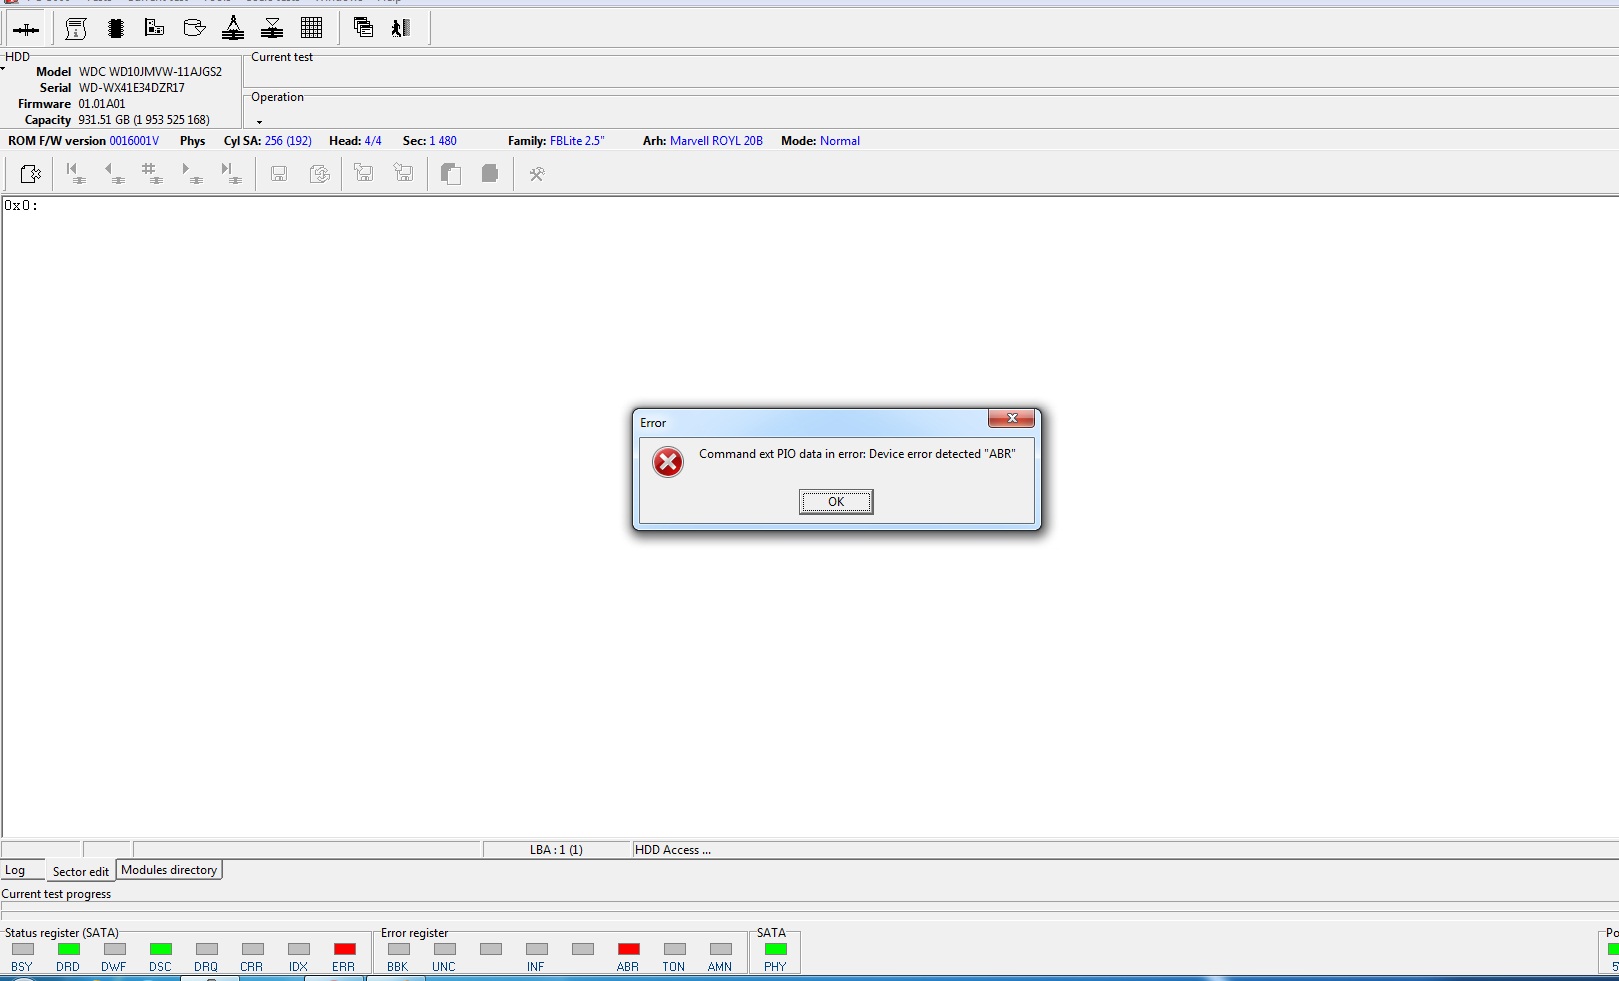This screenshot has height=981, width=1619.
Task: Click serial text WD-WX41E34DZR17
Action: 131,88
